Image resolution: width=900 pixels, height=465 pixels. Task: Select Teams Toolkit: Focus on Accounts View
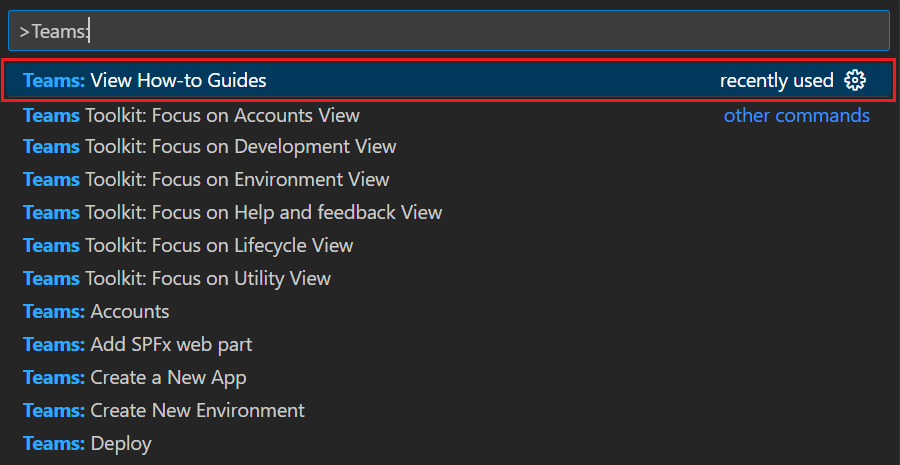pos(449,115)
